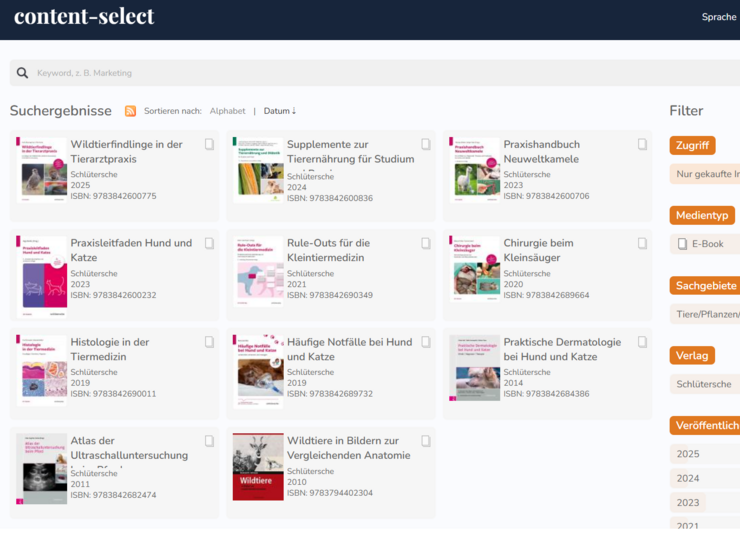Select ISBN text 9783794402304

pyautogui.click(x=341, y=493)
